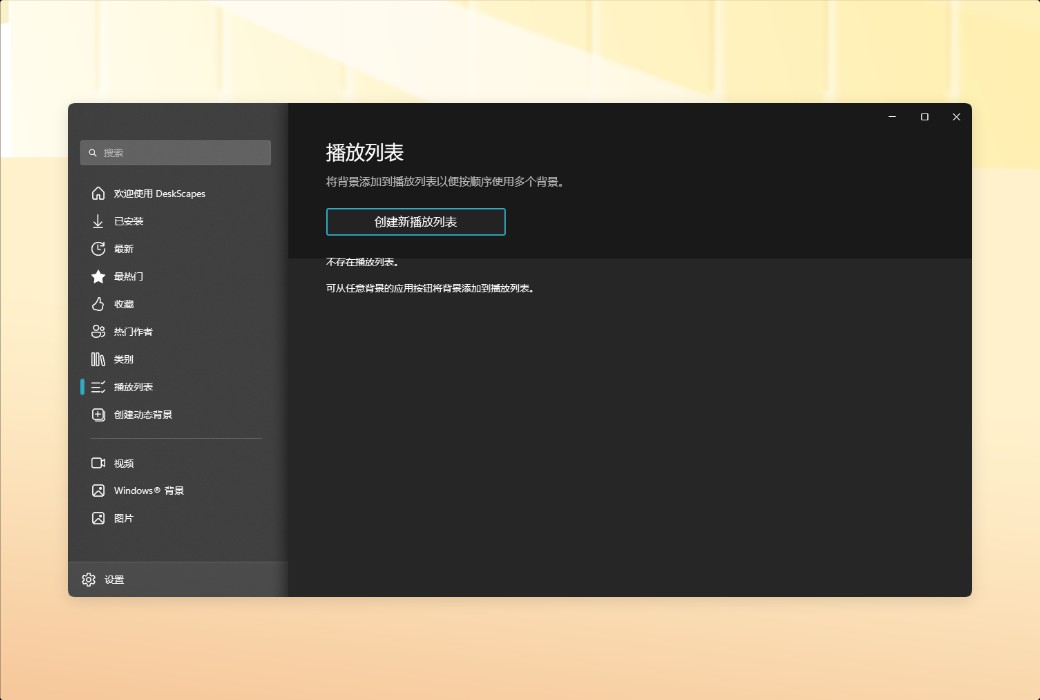1040x700 pixels.
Task: Open the 视频 (Video) section
Action: [125, 463]
